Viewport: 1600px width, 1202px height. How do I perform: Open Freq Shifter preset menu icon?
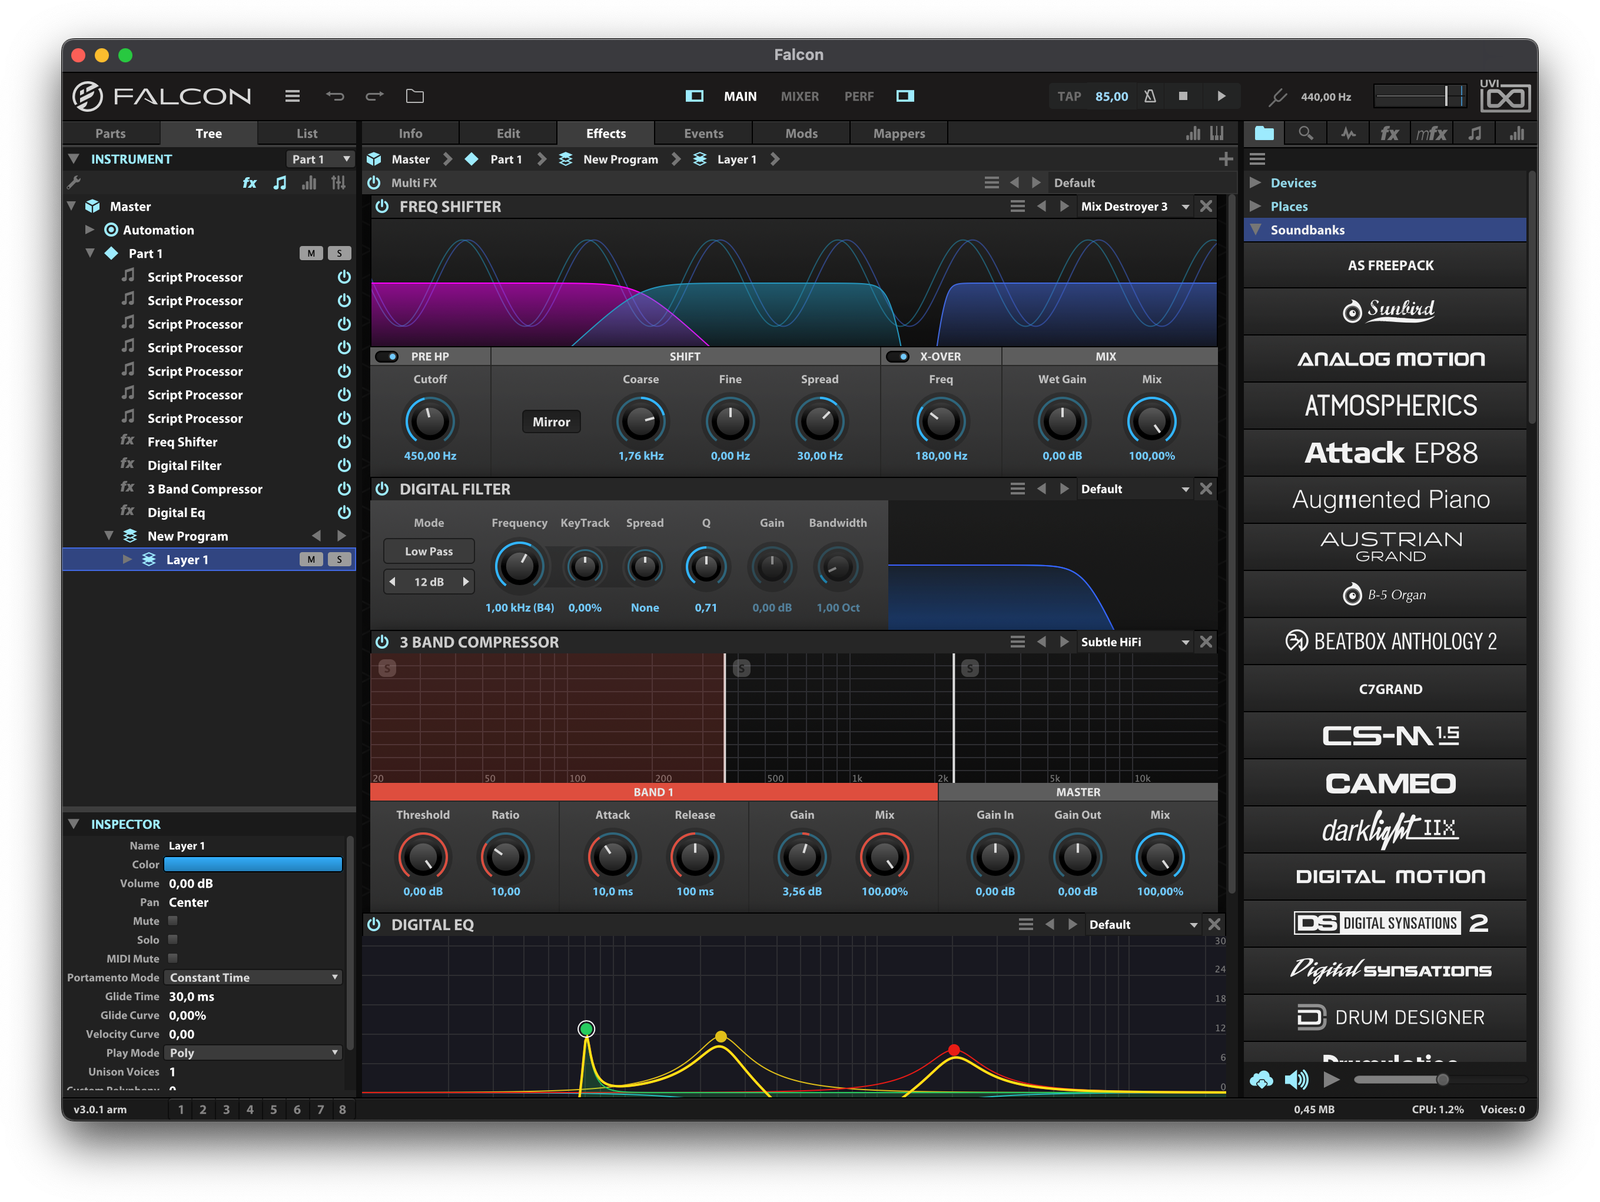1017,206
